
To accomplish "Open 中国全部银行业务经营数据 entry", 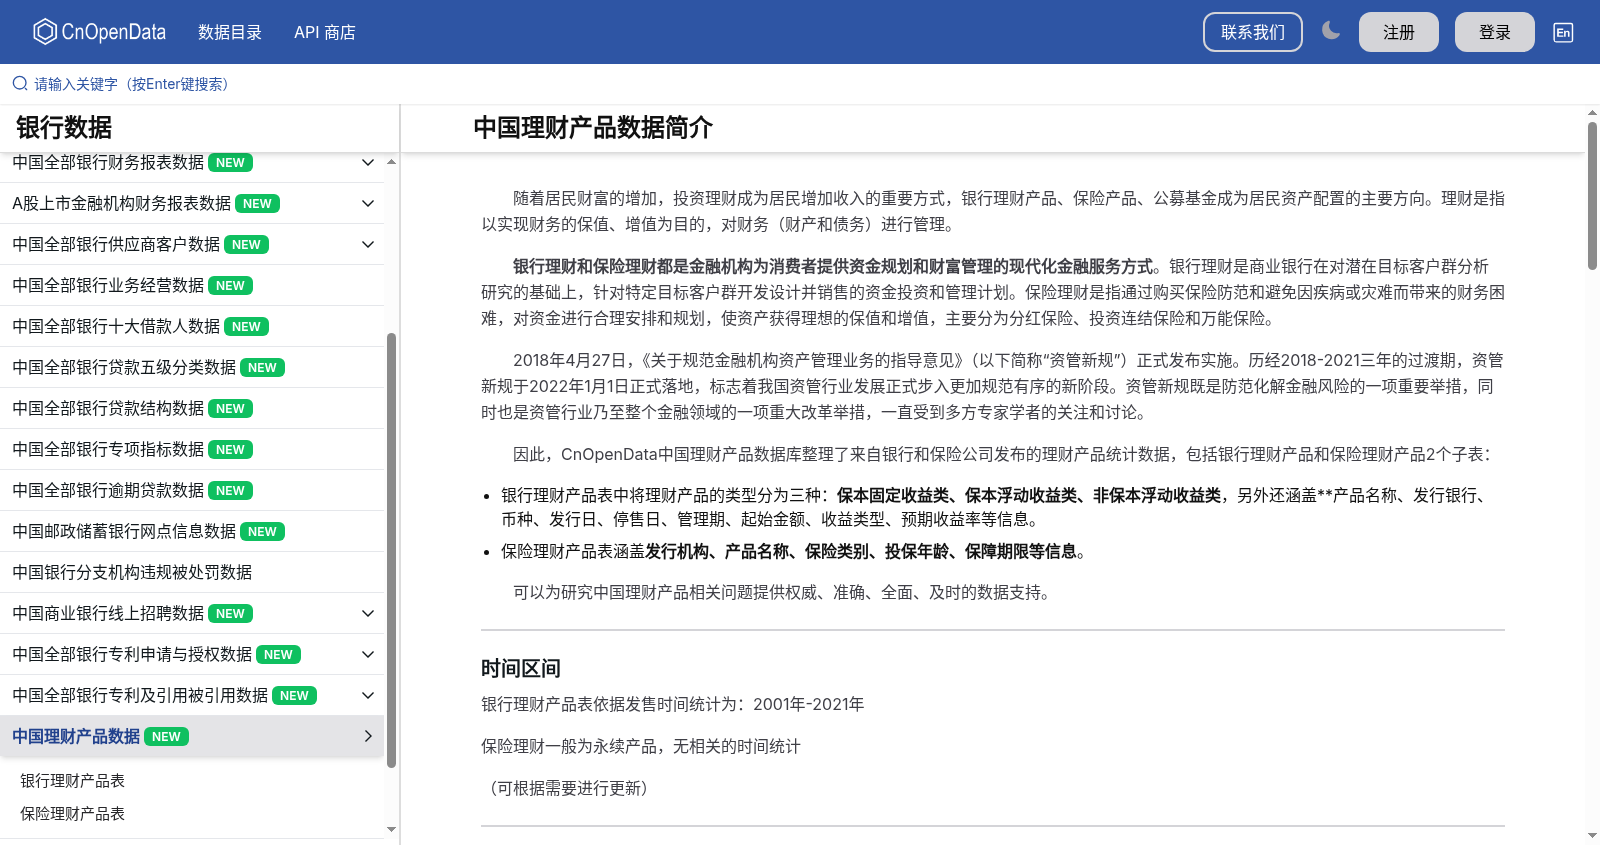I will point(192,285).
